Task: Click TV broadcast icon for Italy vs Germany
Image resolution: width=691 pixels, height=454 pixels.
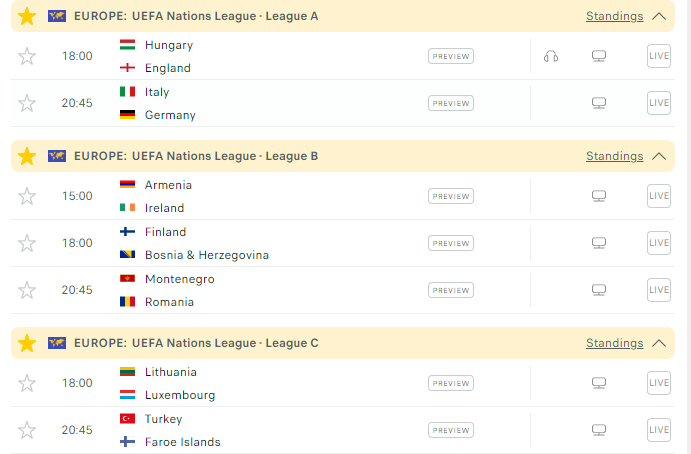Action: 599,103
